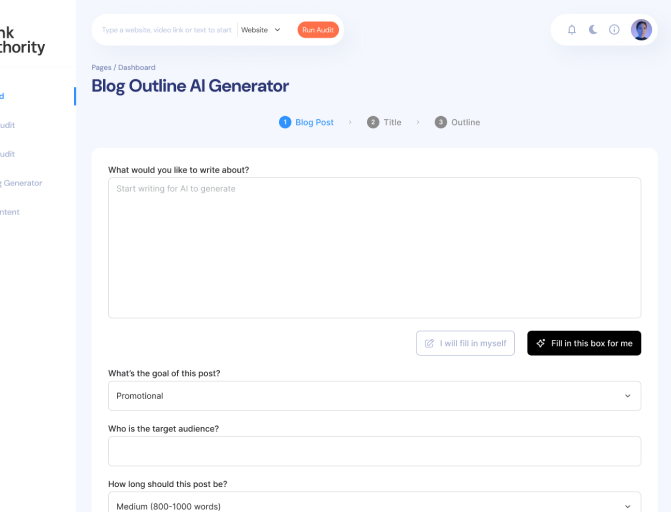Expand the Website type dropdown
671x512 pixels.
[261, 30]
